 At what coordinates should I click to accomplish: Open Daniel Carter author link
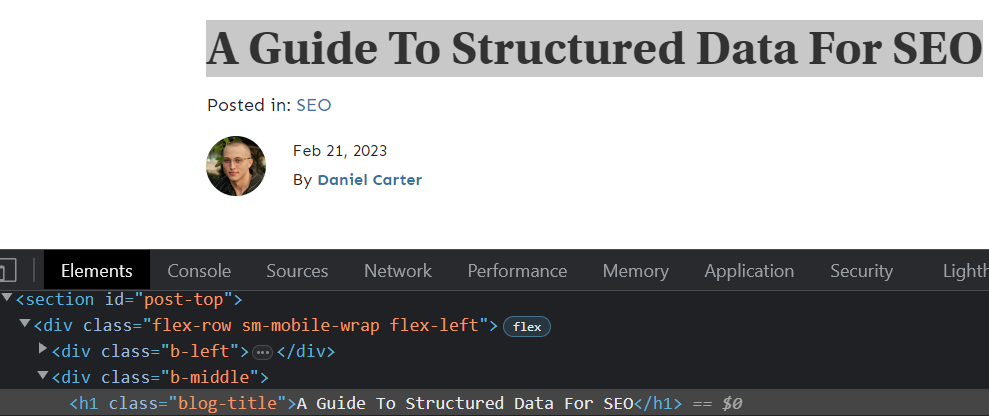tap(370, 180)
